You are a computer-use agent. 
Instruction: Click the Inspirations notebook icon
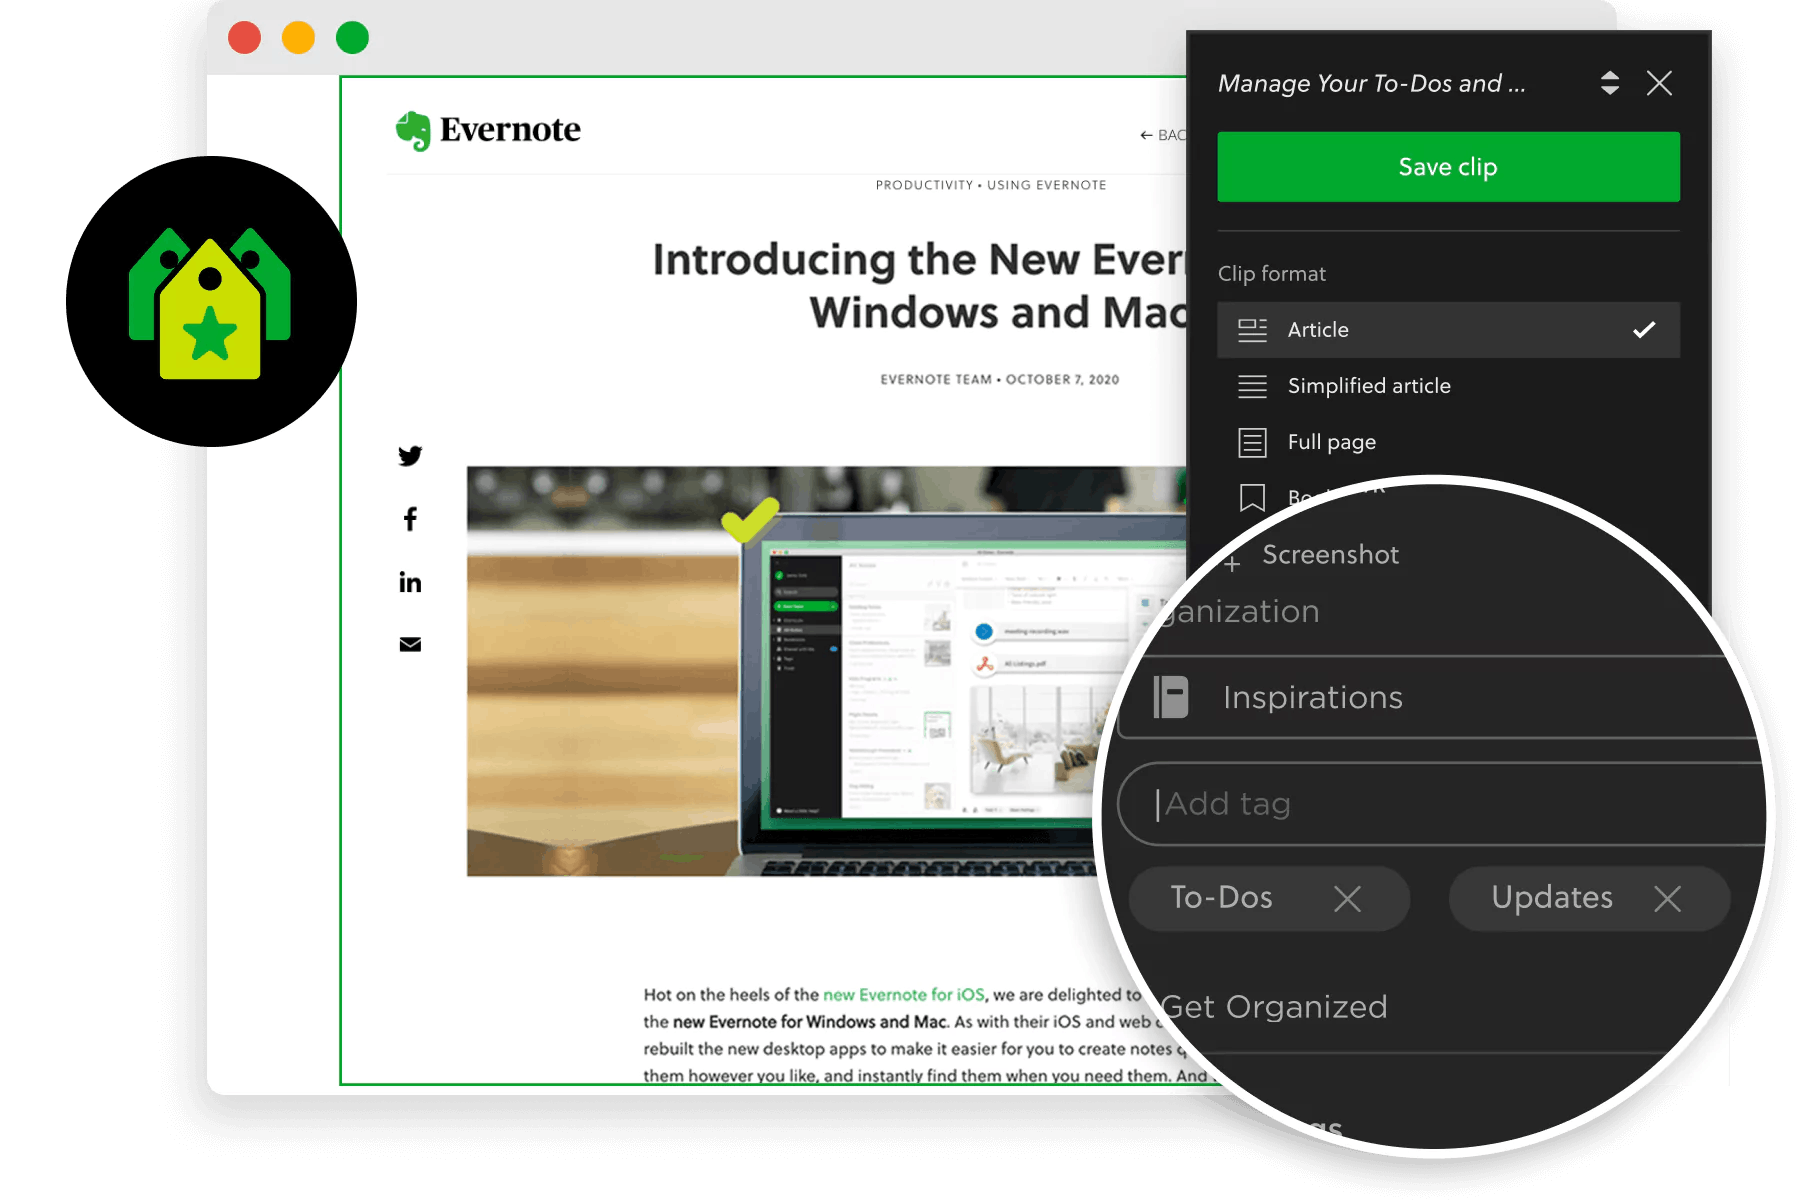(x=1171, y=697)
